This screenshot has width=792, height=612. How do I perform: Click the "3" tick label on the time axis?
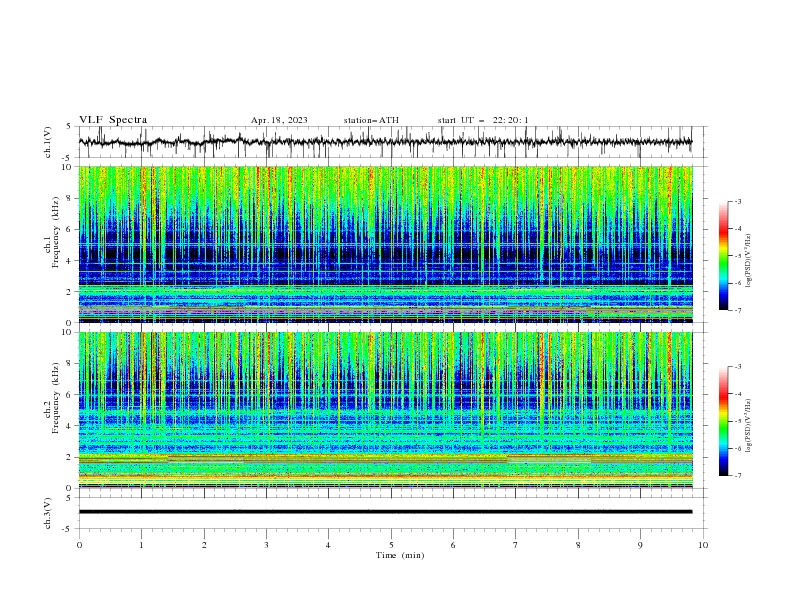click(266, 545)
